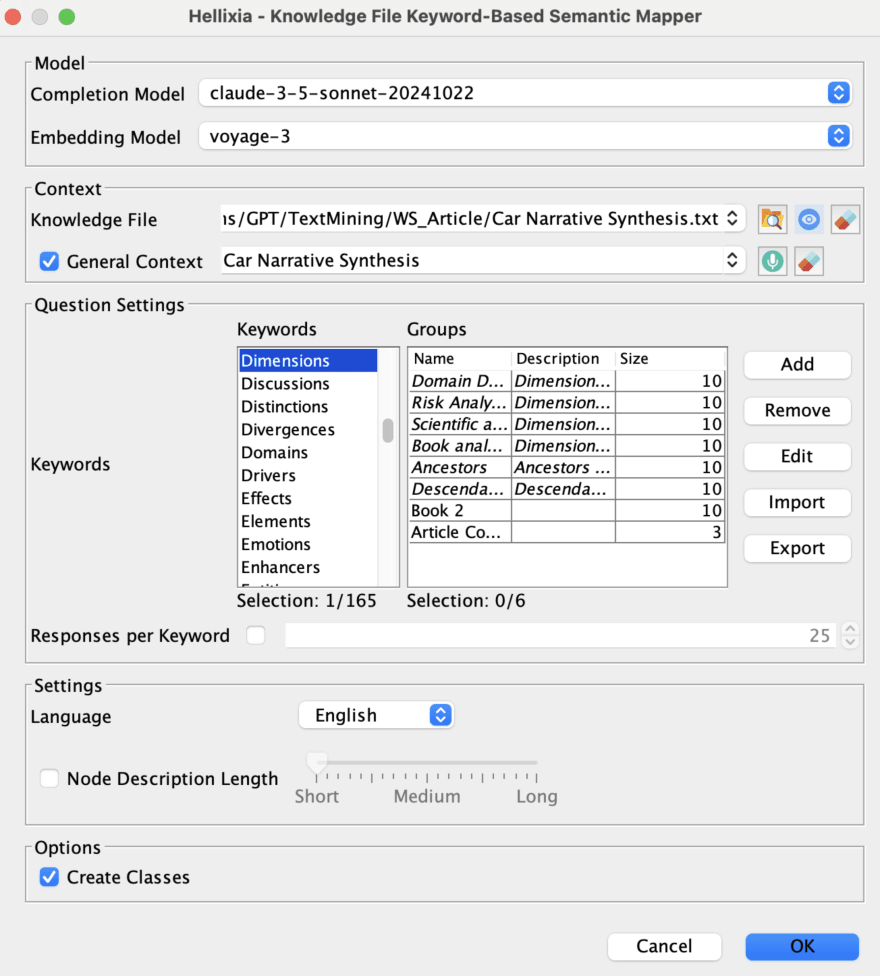Screen dimensions: 880x976
Task: Confirm settings with the OK button
Action: click(801, 946)
